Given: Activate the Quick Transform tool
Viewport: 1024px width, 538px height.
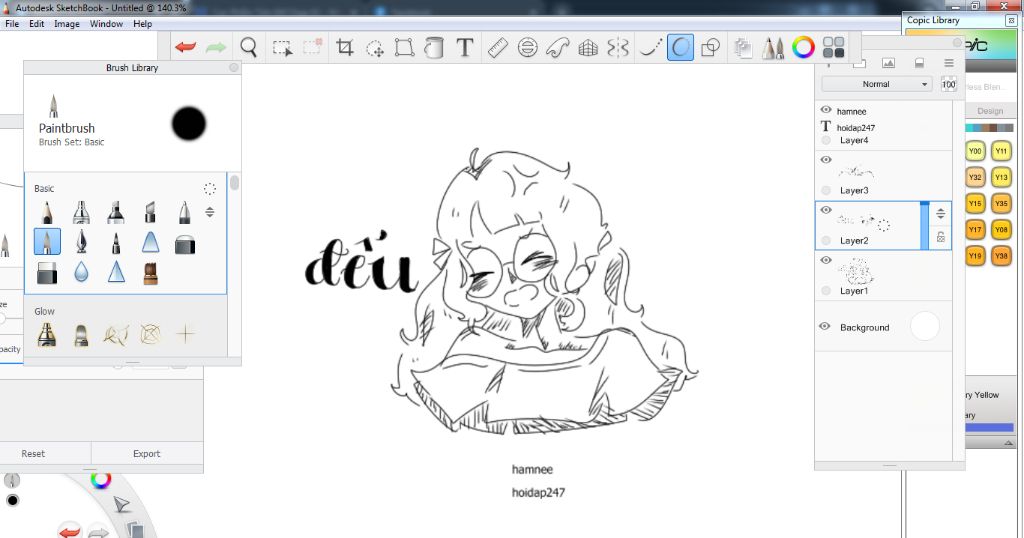Looking at the screenshot, I should coord(374,48).
